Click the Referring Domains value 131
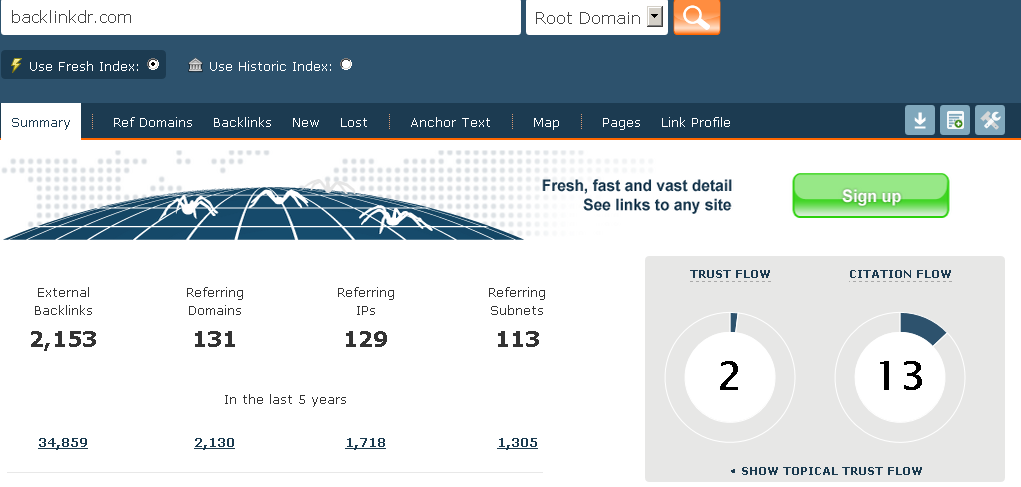The width and height of the screenshot is (1021, 487). click(214, 339)
